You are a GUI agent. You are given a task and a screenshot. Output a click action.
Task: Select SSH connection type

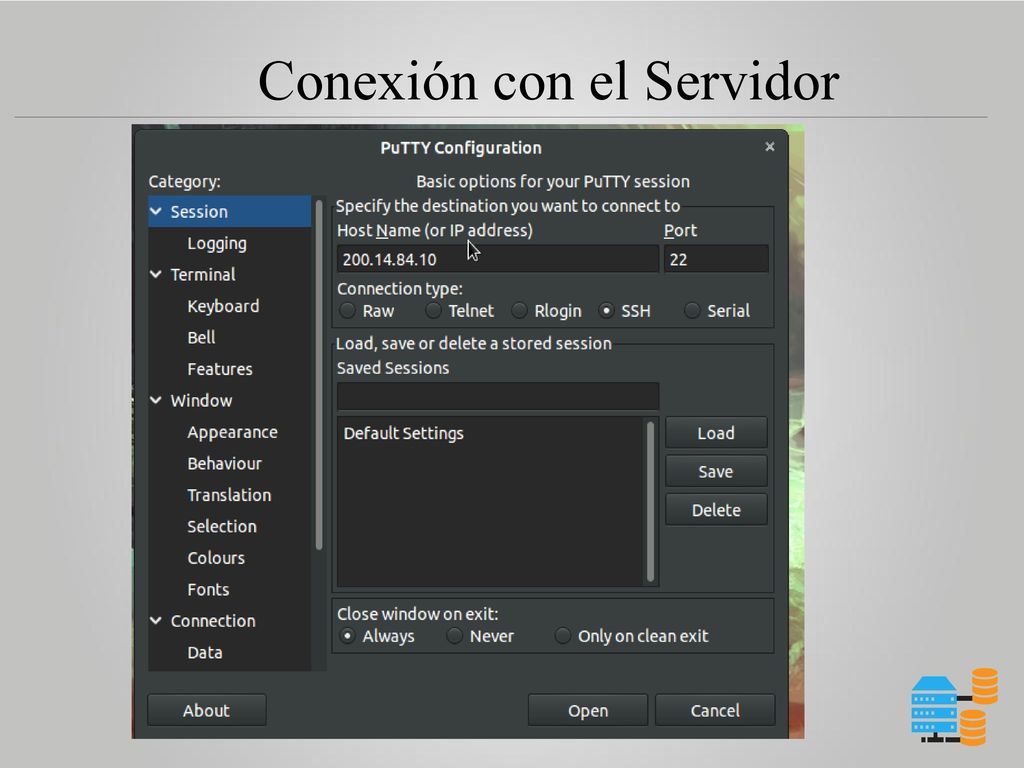[607, 310]
